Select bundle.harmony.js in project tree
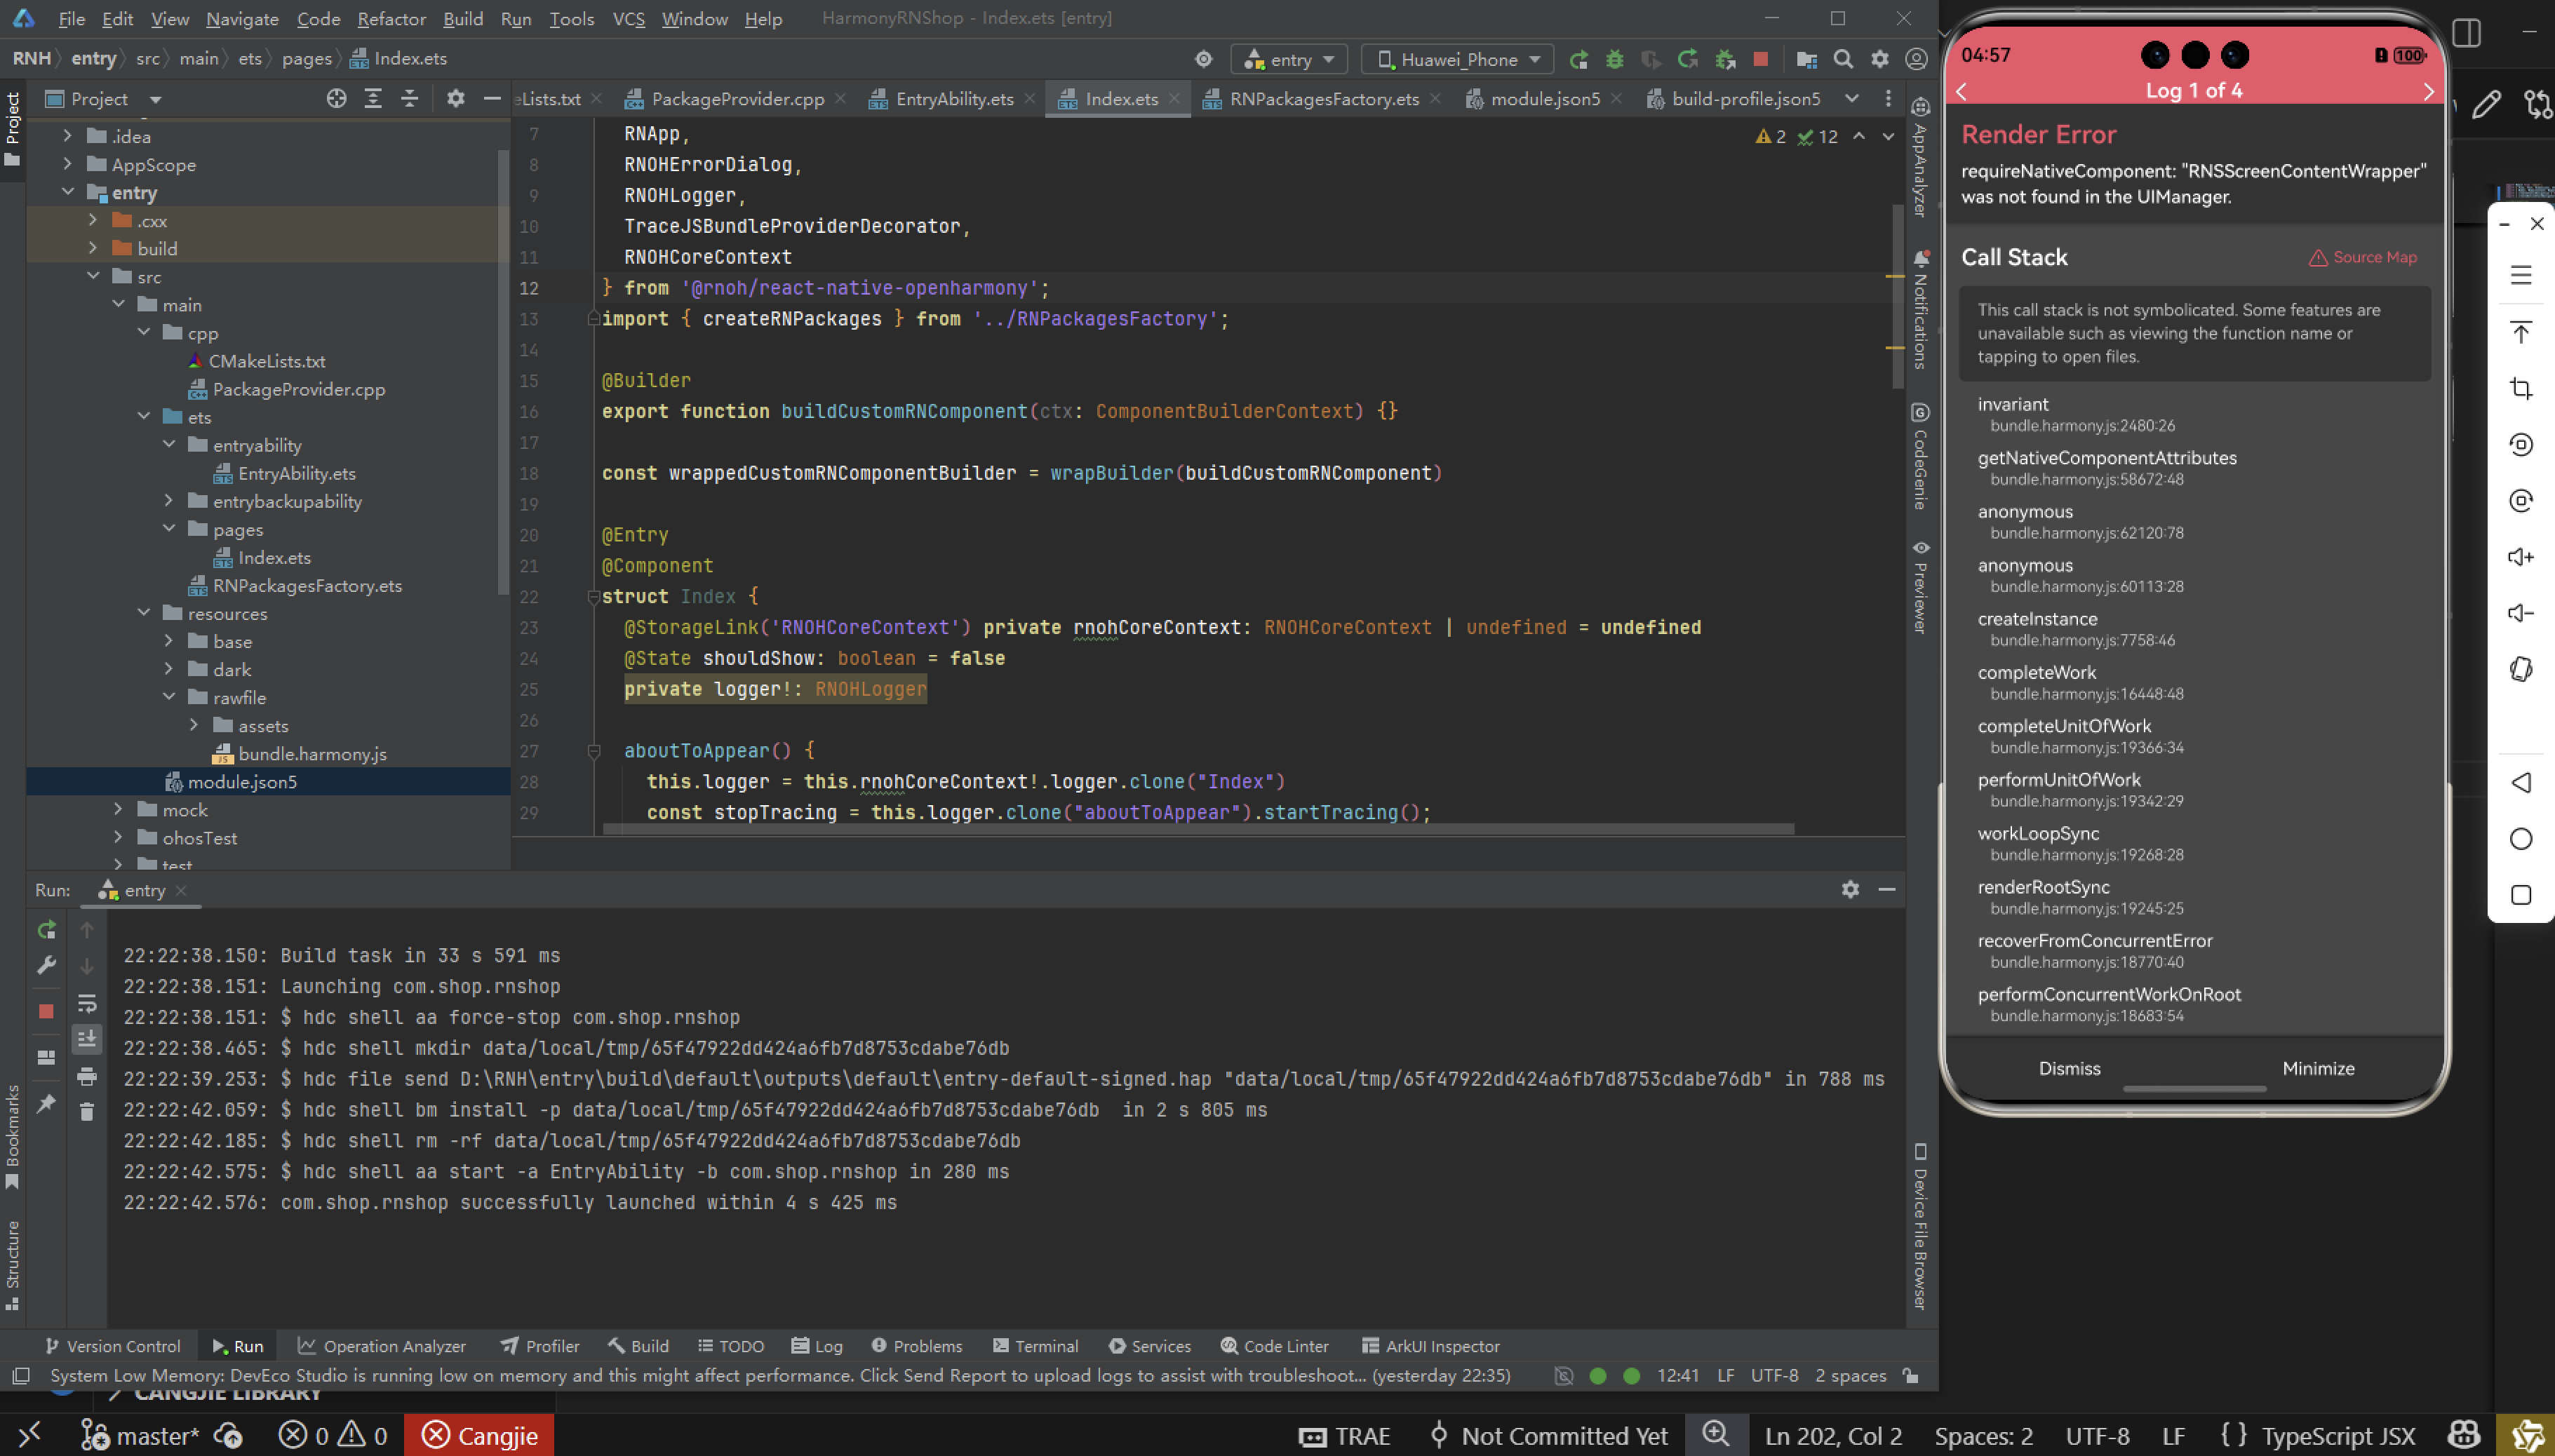2555x1456 pixels. (312, 754)
